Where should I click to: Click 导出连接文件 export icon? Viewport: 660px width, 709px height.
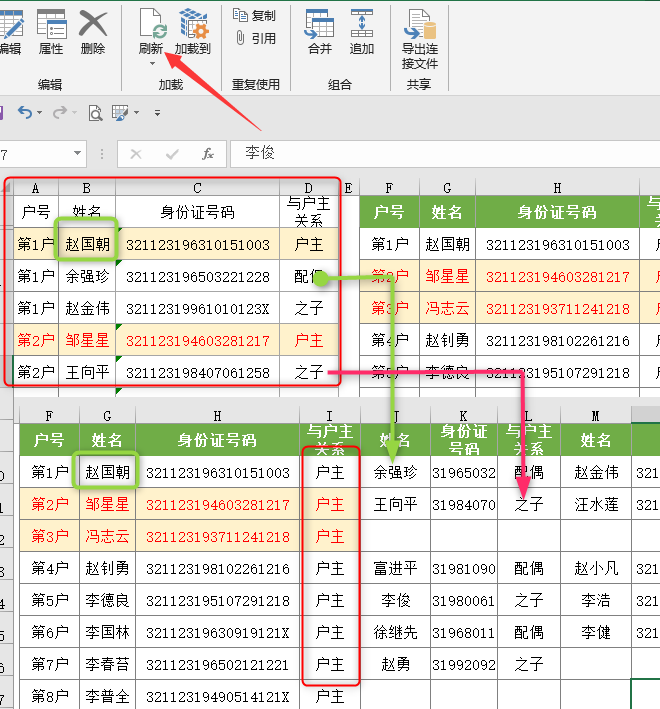coord(420,39)
